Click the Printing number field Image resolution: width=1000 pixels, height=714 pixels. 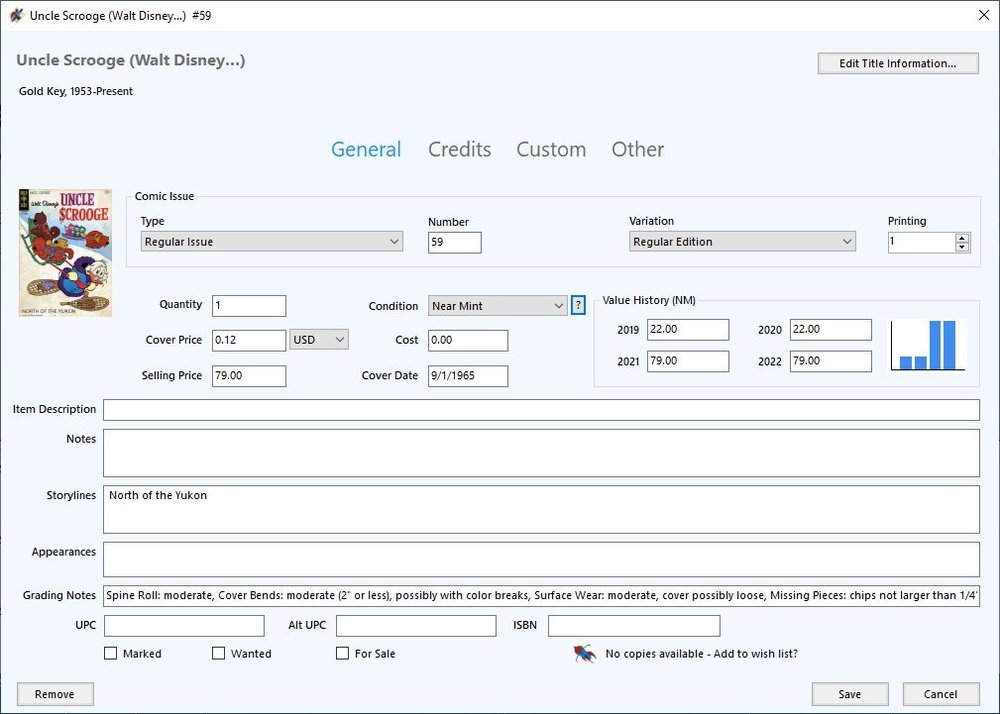(x=922, y=242)
